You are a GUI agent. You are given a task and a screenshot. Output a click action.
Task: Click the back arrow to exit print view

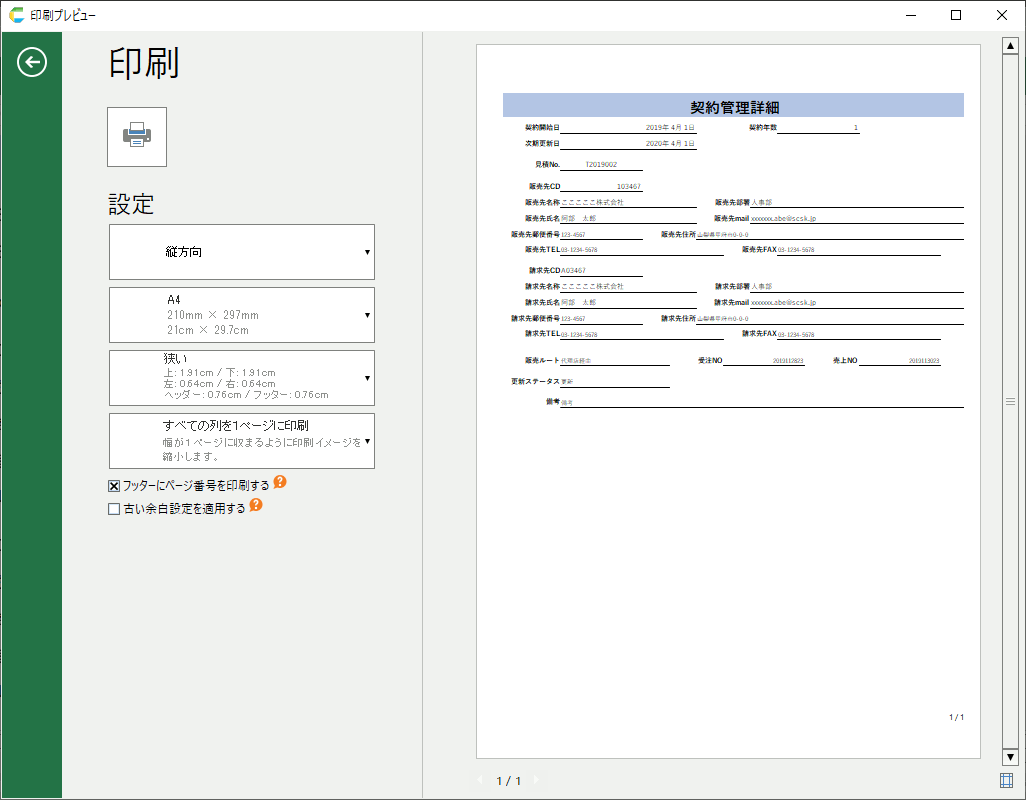32,63
